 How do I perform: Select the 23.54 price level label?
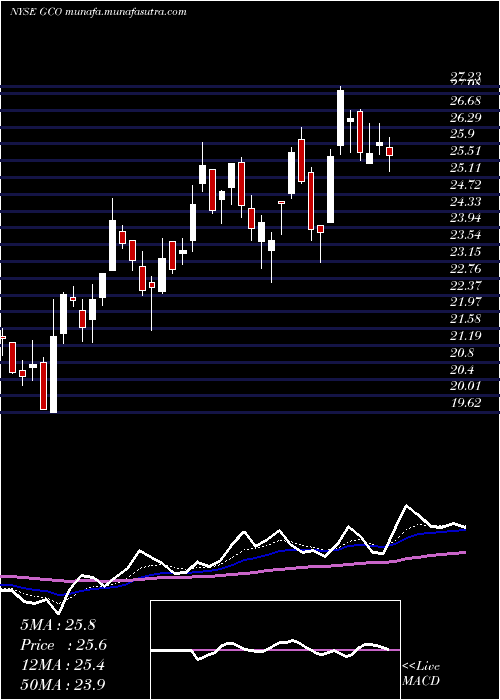coord(465,235)
